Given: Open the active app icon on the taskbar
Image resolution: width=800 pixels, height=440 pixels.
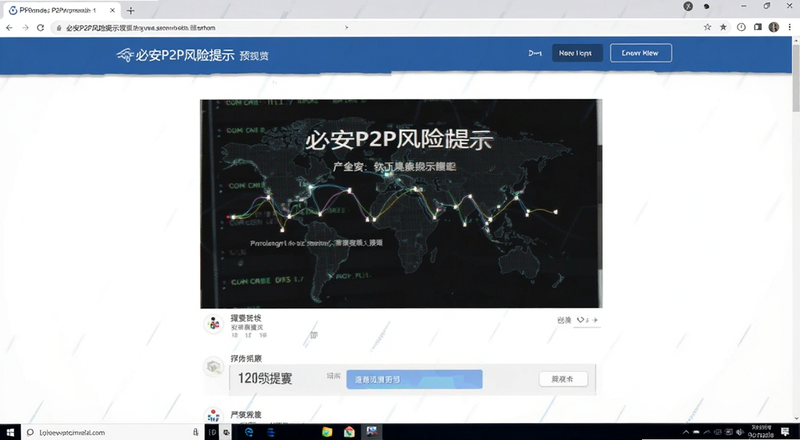Looking at the screenshot, I should (371, 432).
